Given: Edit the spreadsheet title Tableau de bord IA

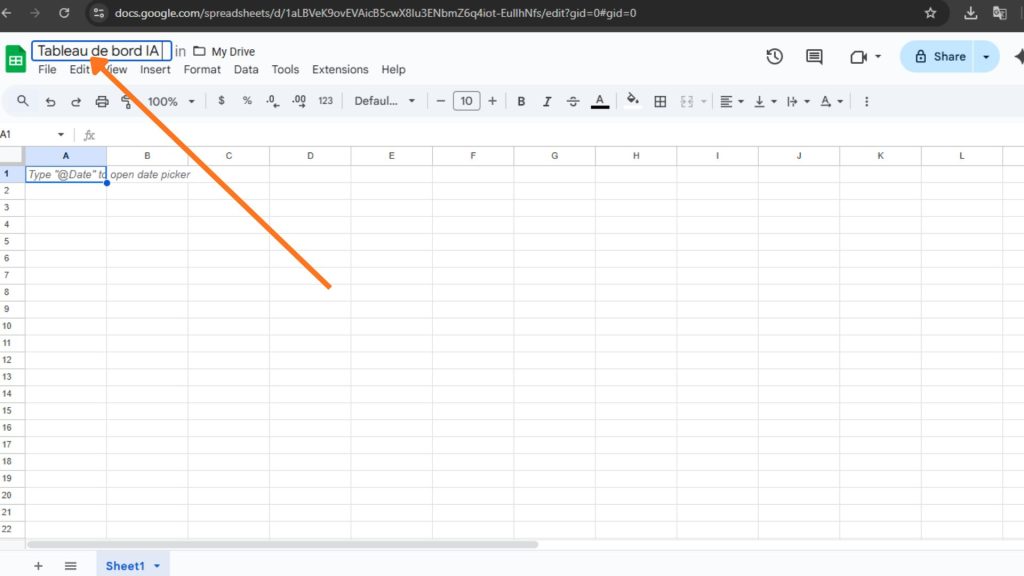Looking at the screenshot, I should pyautogui.click(x=100, y=50).
